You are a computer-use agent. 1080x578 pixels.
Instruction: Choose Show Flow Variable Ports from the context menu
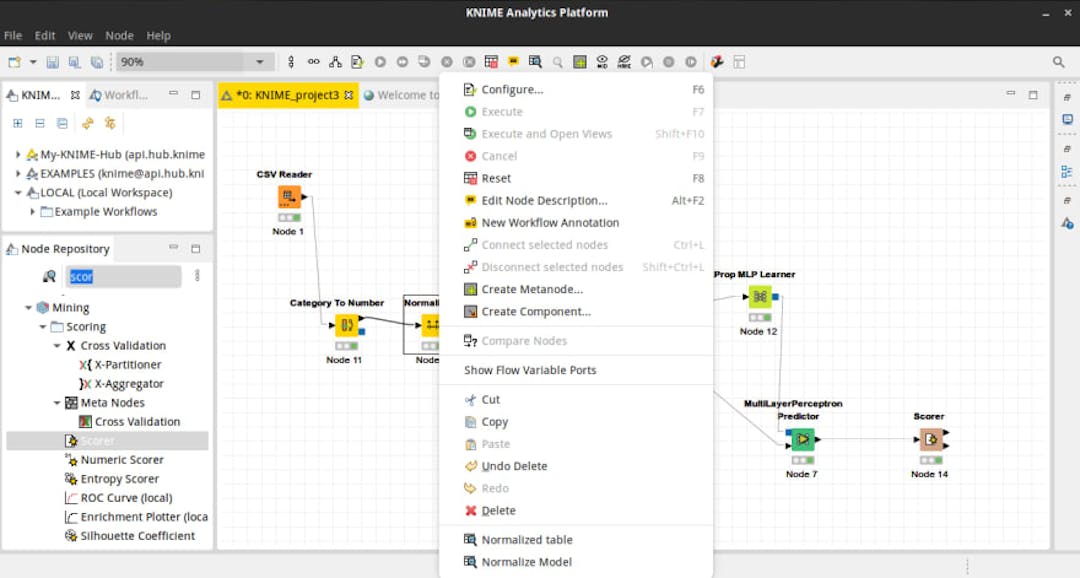coord(531,369)
